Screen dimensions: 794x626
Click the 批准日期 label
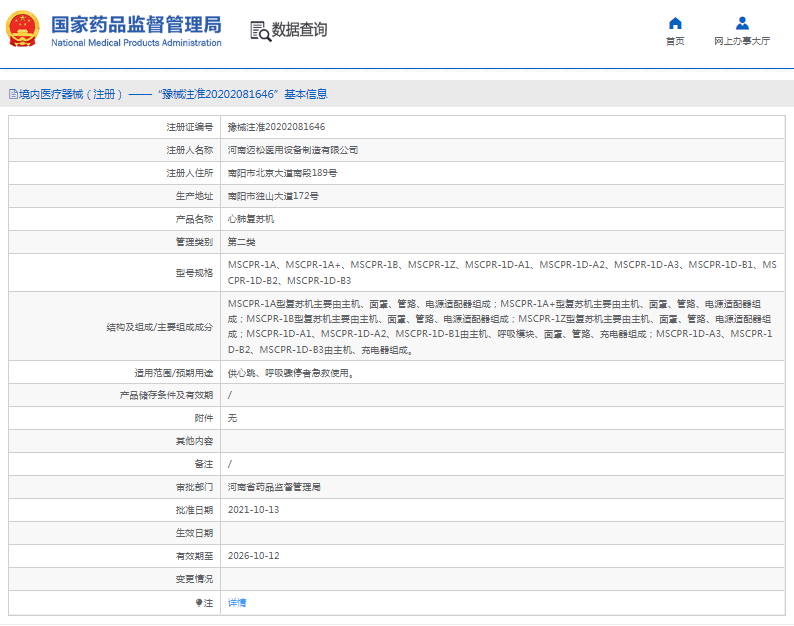194,510
